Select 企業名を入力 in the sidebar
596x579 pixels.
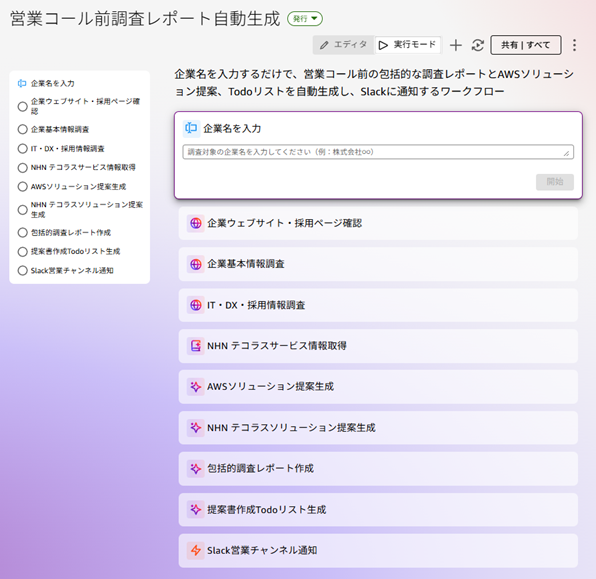(52, 83)
